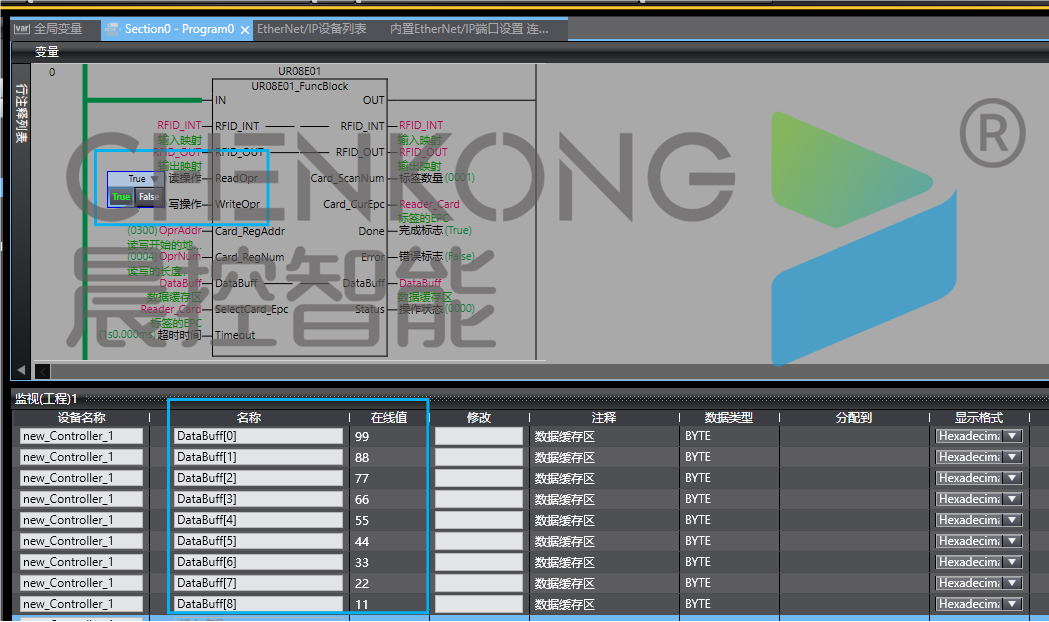
Task: Expand the 变量 variables bar
Action: (x=47, y=51)
